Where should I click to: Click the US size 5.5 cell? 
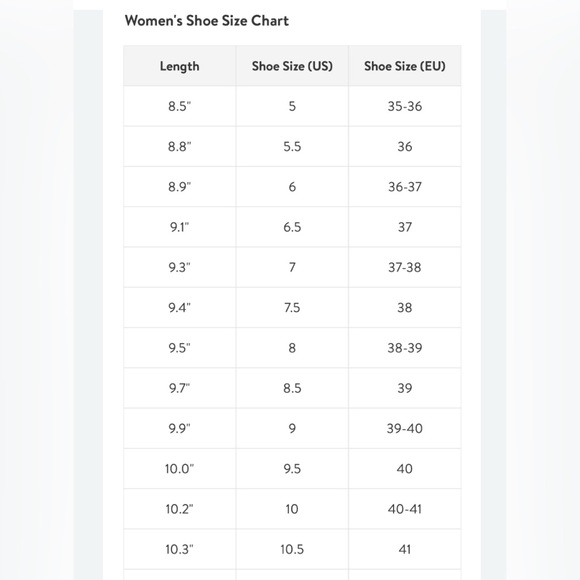pos(292,147)
